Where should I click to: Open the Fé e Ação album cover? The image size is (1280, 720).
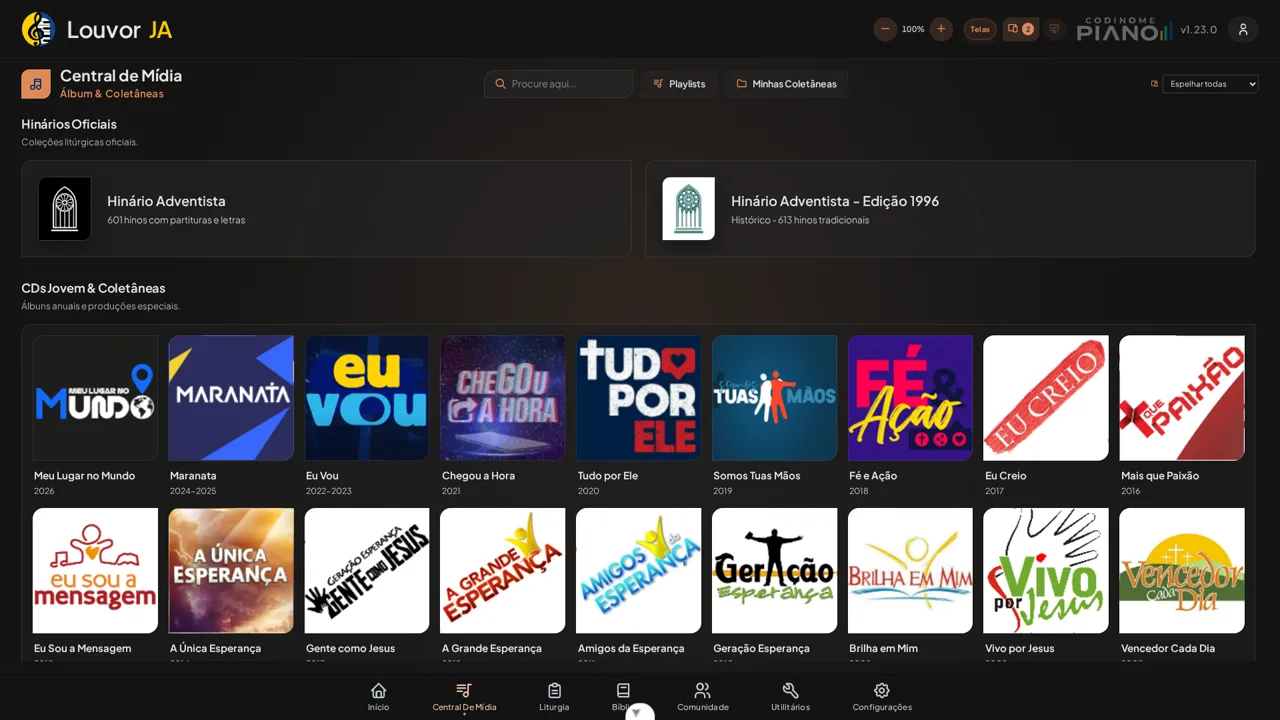coord(910,398)
